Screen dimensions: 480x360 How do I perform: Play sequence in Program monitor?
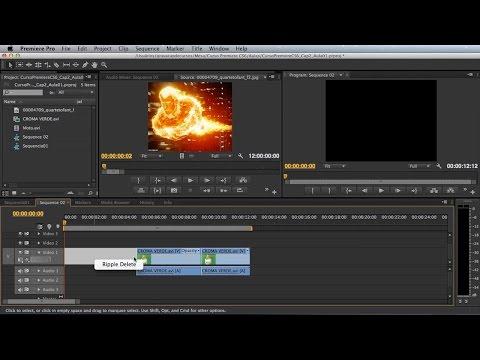point(381,191)
